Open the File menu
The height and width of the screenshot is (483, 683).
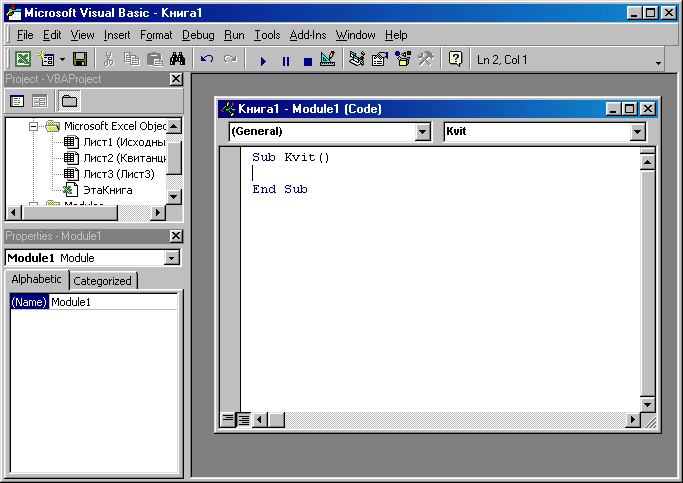coord(25,35)
